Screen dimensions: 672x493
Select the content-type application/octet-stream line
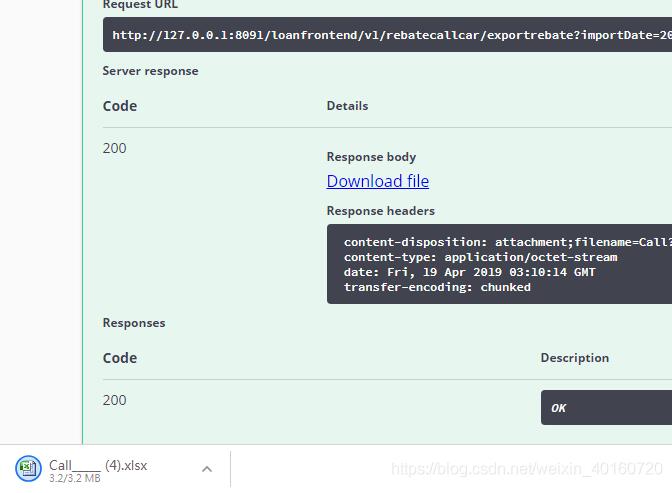[480, 257]
